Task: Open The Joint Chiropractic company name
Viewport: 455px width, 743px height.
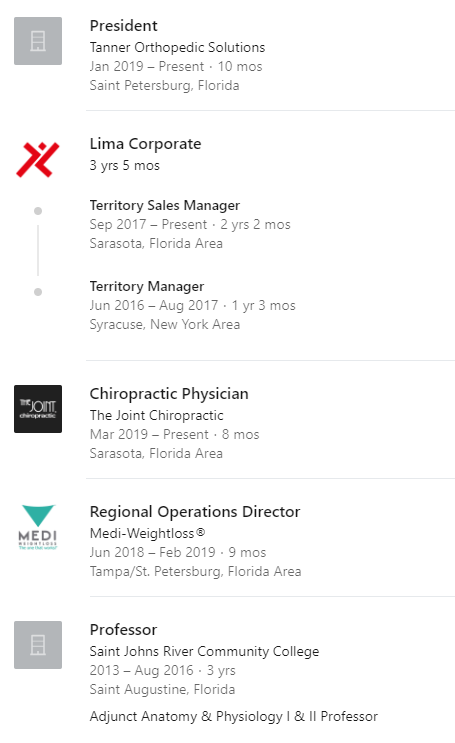Action: [156, 415]
